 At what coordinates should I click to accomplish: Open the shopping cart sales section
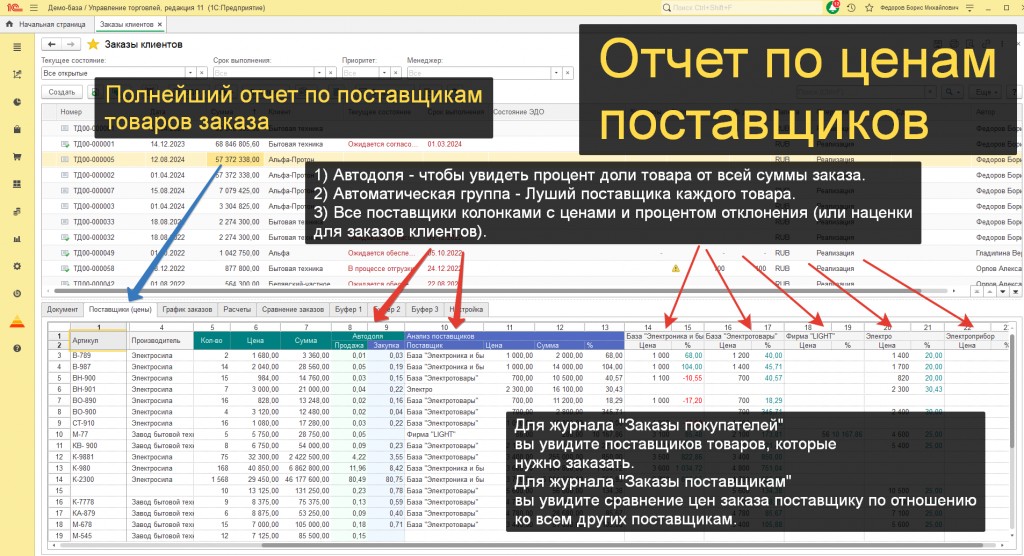pyautogui.click(x=17, y=157)
